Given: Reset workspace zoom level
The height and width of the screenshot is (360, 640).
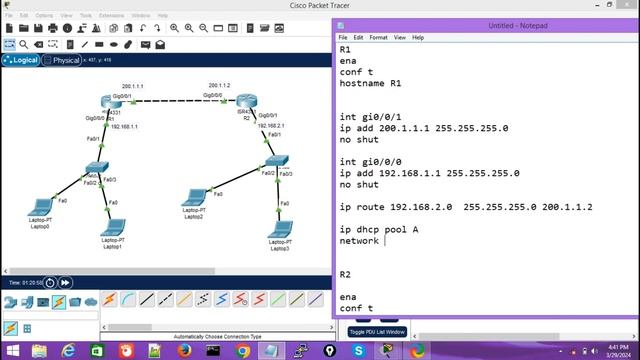Looking at the screenshot, I should (x=189, y=28).
